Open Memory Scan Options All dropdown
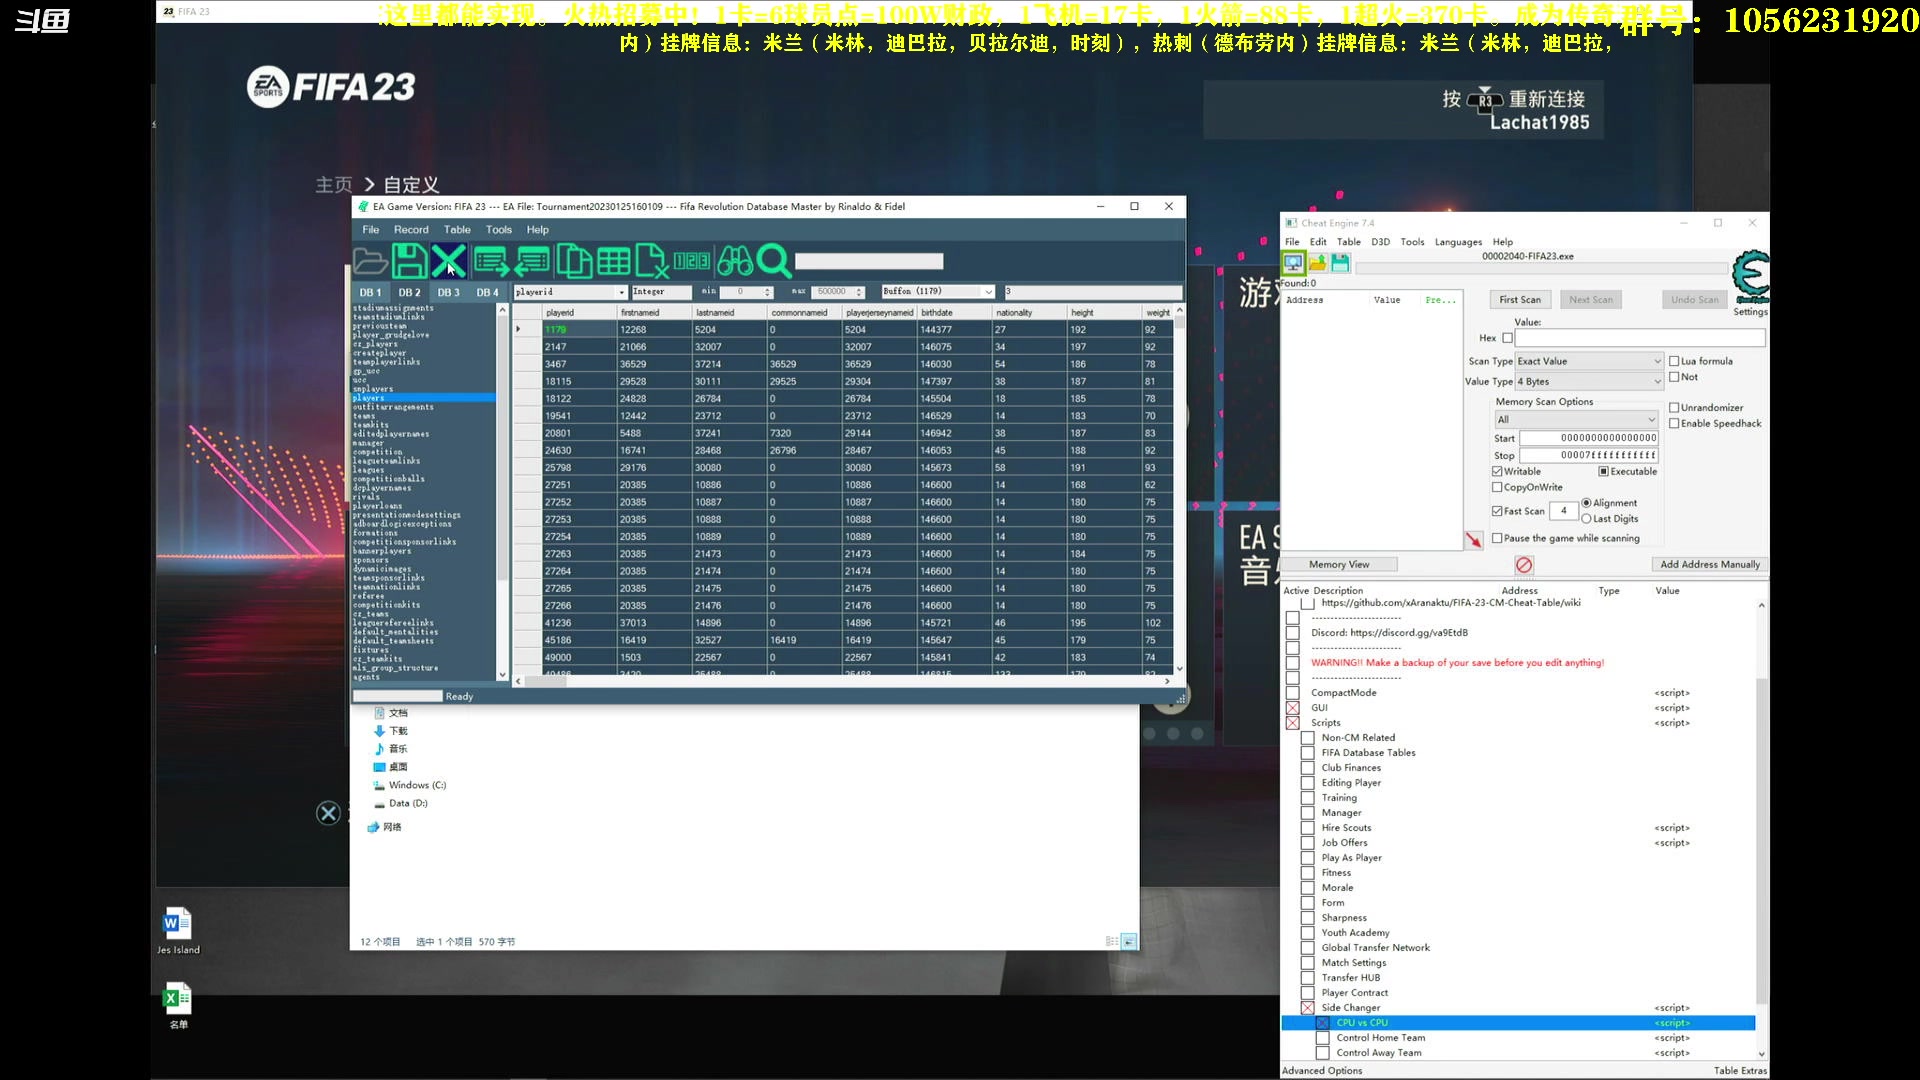Image resolution: width=1920 pixels, height=1080 pixels. click(1576, 420)
